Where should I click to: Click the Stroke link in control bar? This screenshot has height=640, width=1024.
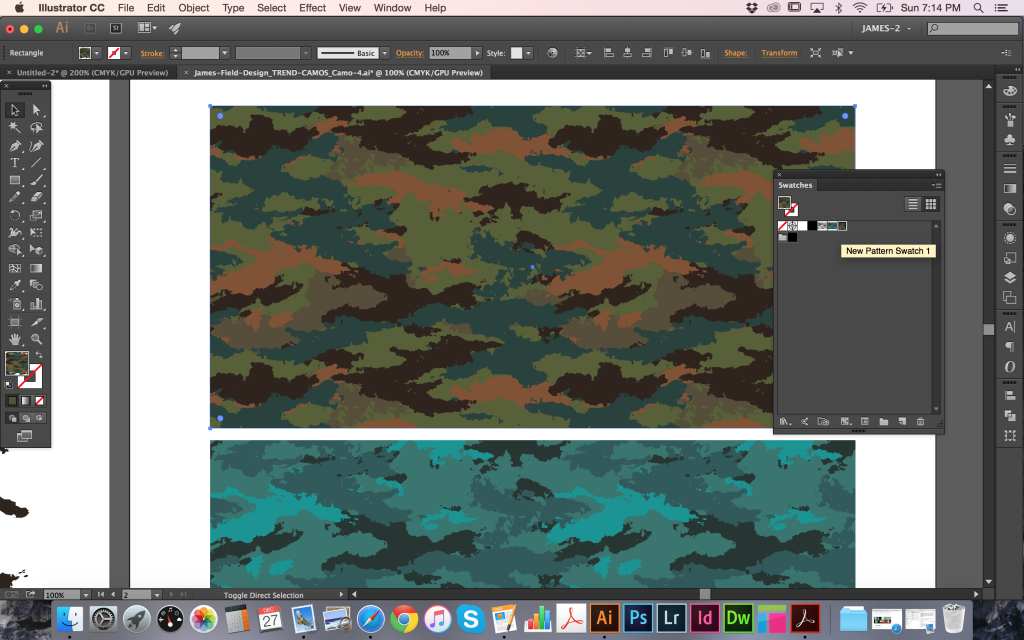point(152,54)
